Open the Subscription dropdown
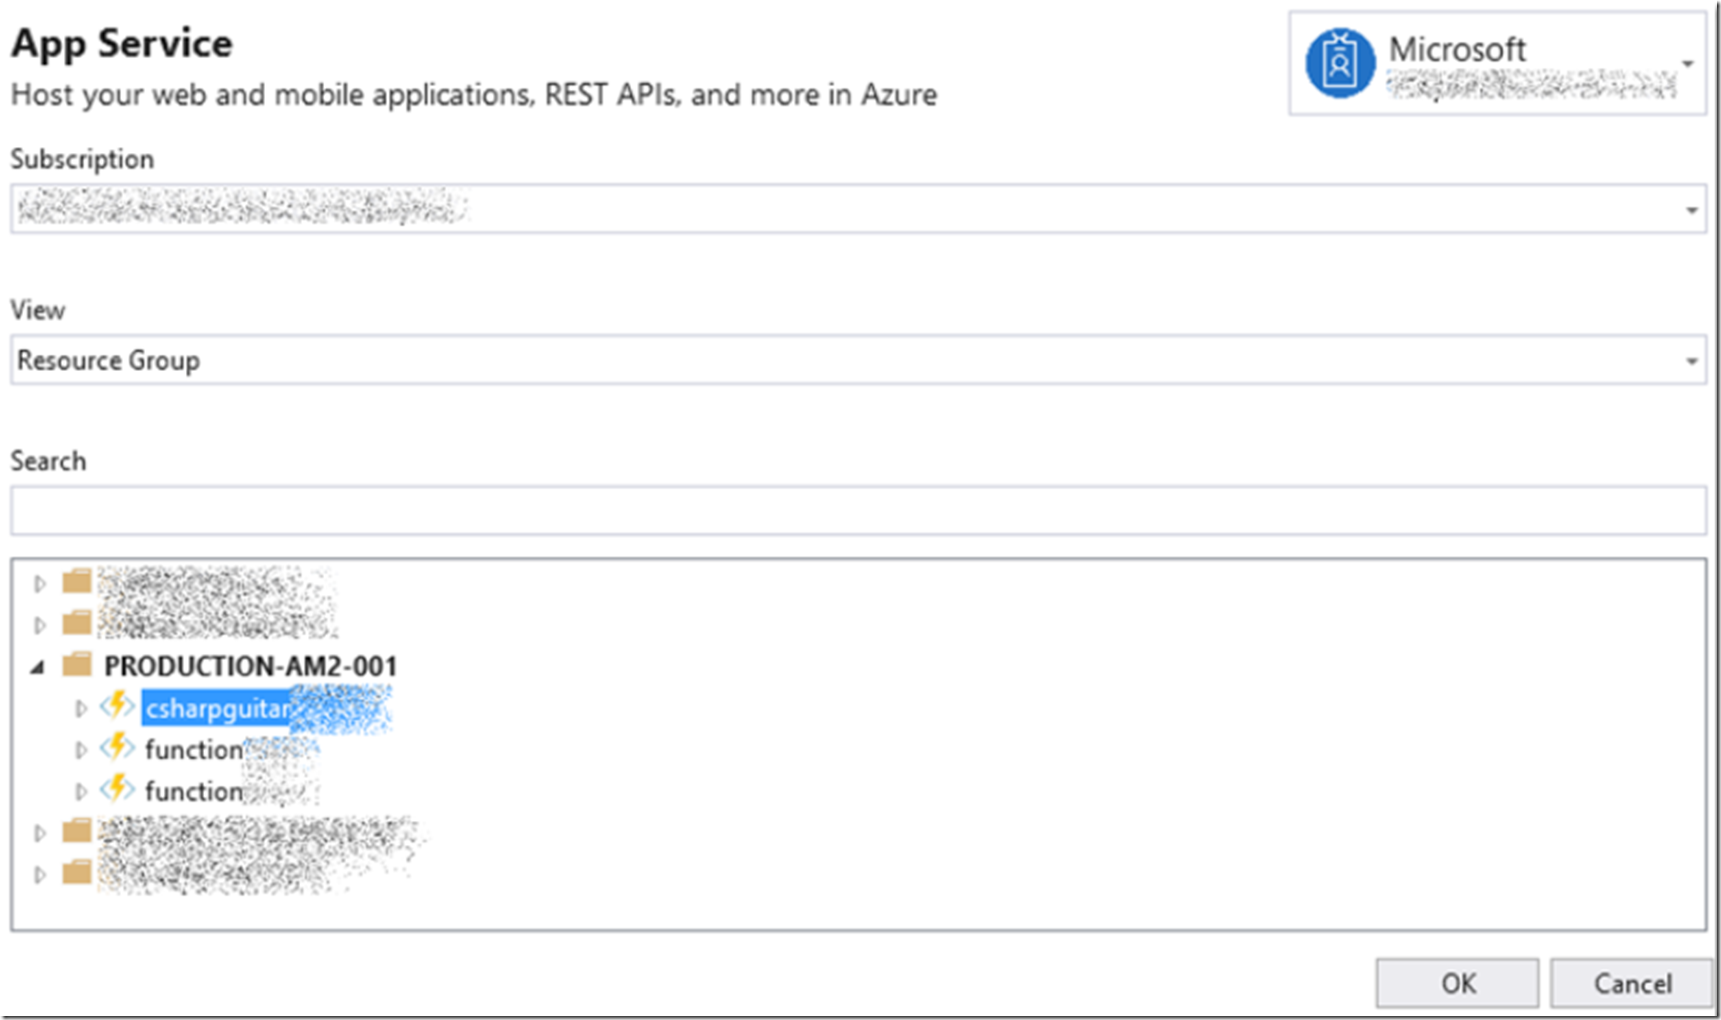Image resolution: width=1721 pixels, height=1020 pixels. tap(858, 209)
